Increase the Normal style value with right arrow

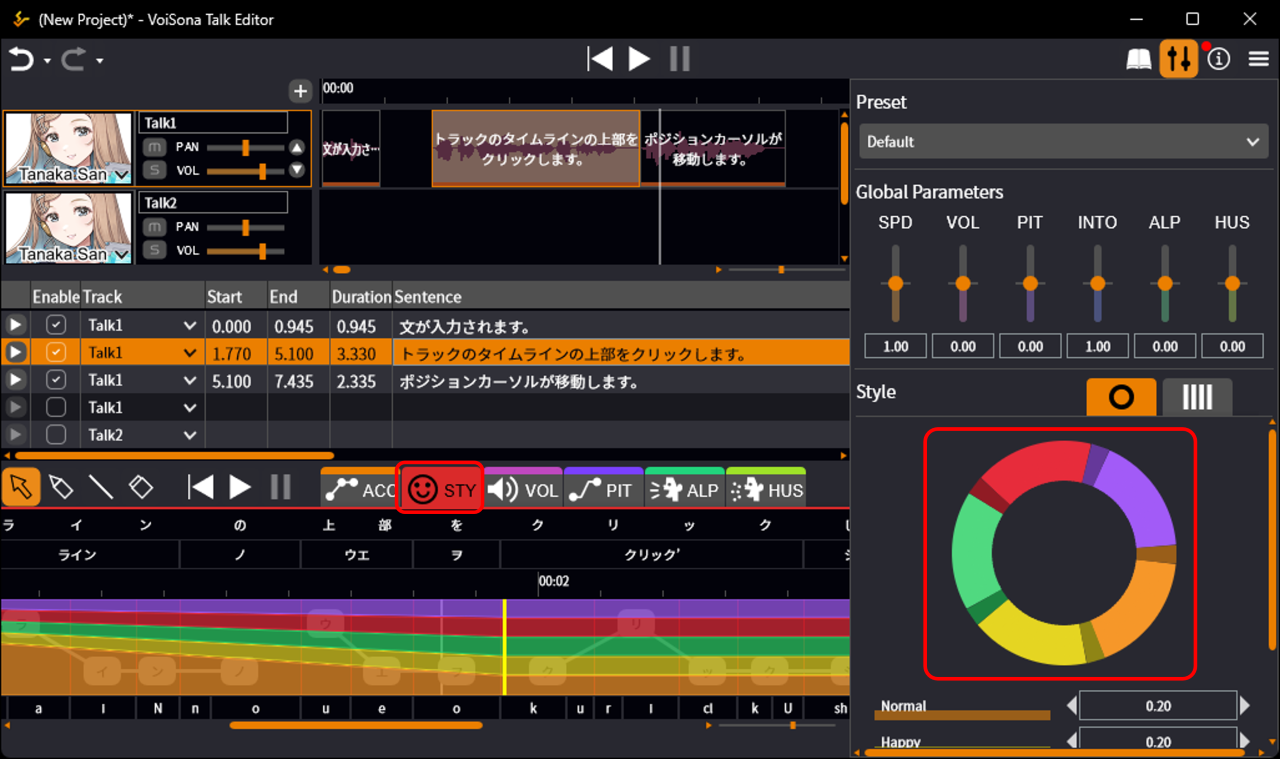point(1245,706)
